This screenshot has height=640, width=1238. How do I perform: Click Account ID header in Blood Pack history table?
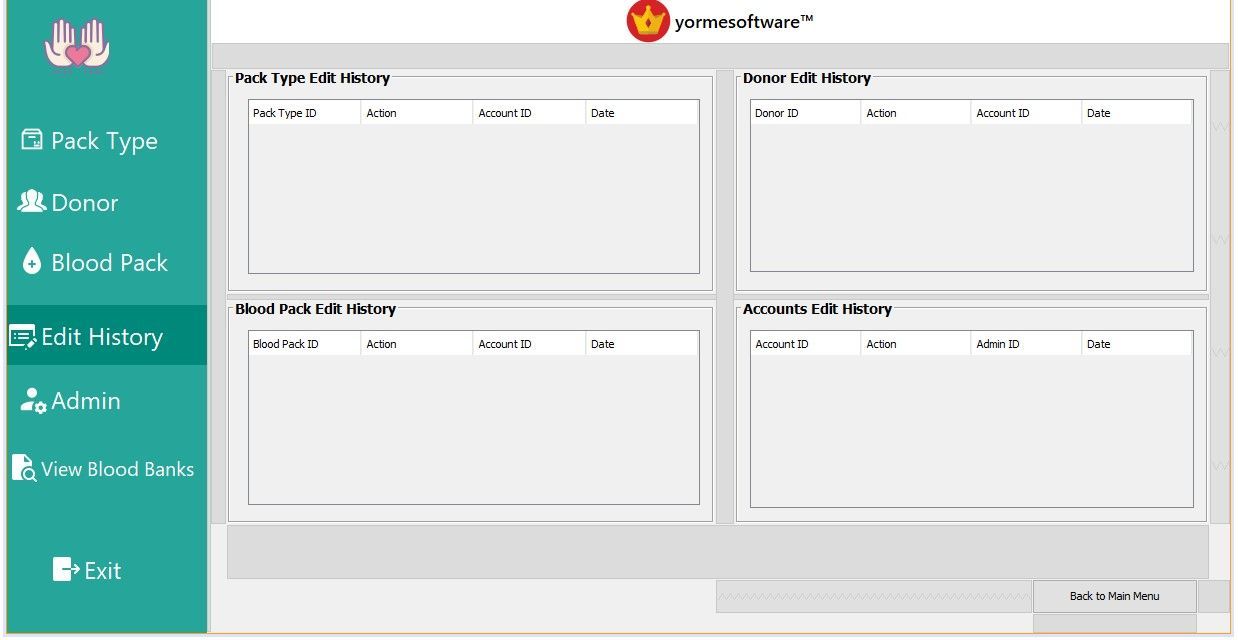click(529, 344)
